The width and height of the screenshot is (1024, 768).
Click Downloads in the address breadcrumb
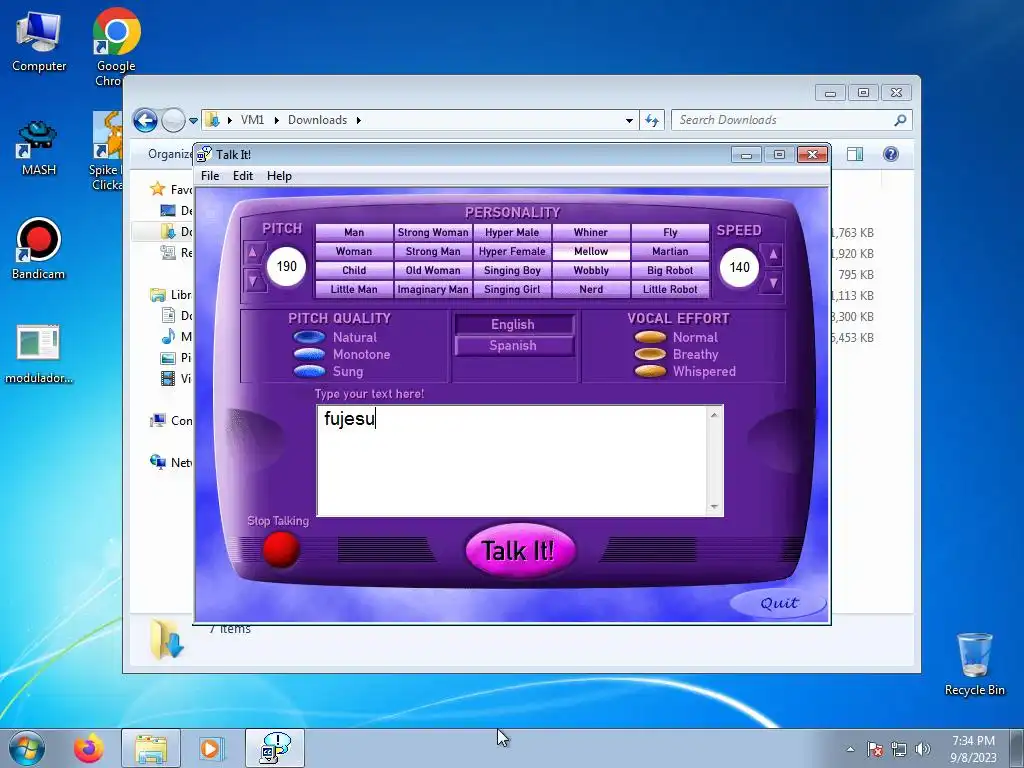(x=317, y=120)
